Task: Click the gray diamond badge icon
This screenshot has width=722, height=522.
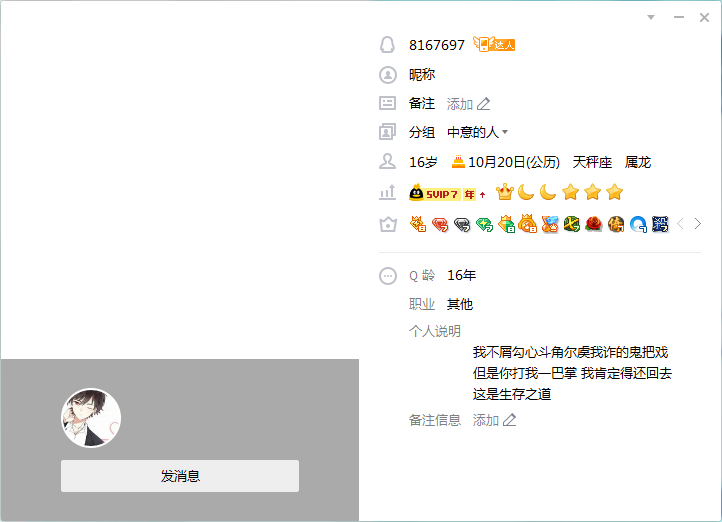Action: (x=462, y=225)
